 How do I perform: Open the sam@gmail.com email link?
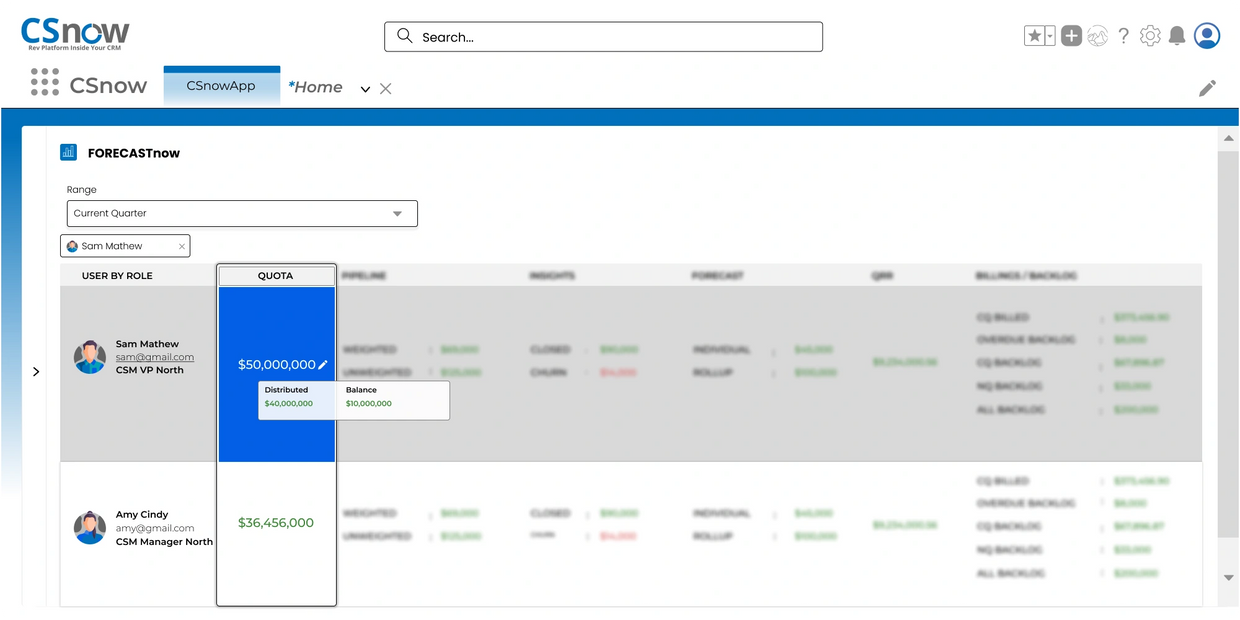(x=155, y=357)
